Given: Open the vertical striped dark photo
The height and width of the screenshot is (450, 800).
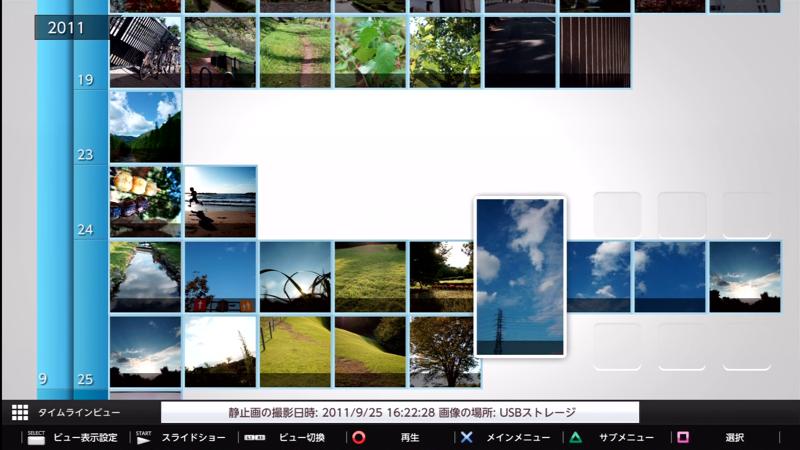Looking at the screenshot, I should (595, 52).
